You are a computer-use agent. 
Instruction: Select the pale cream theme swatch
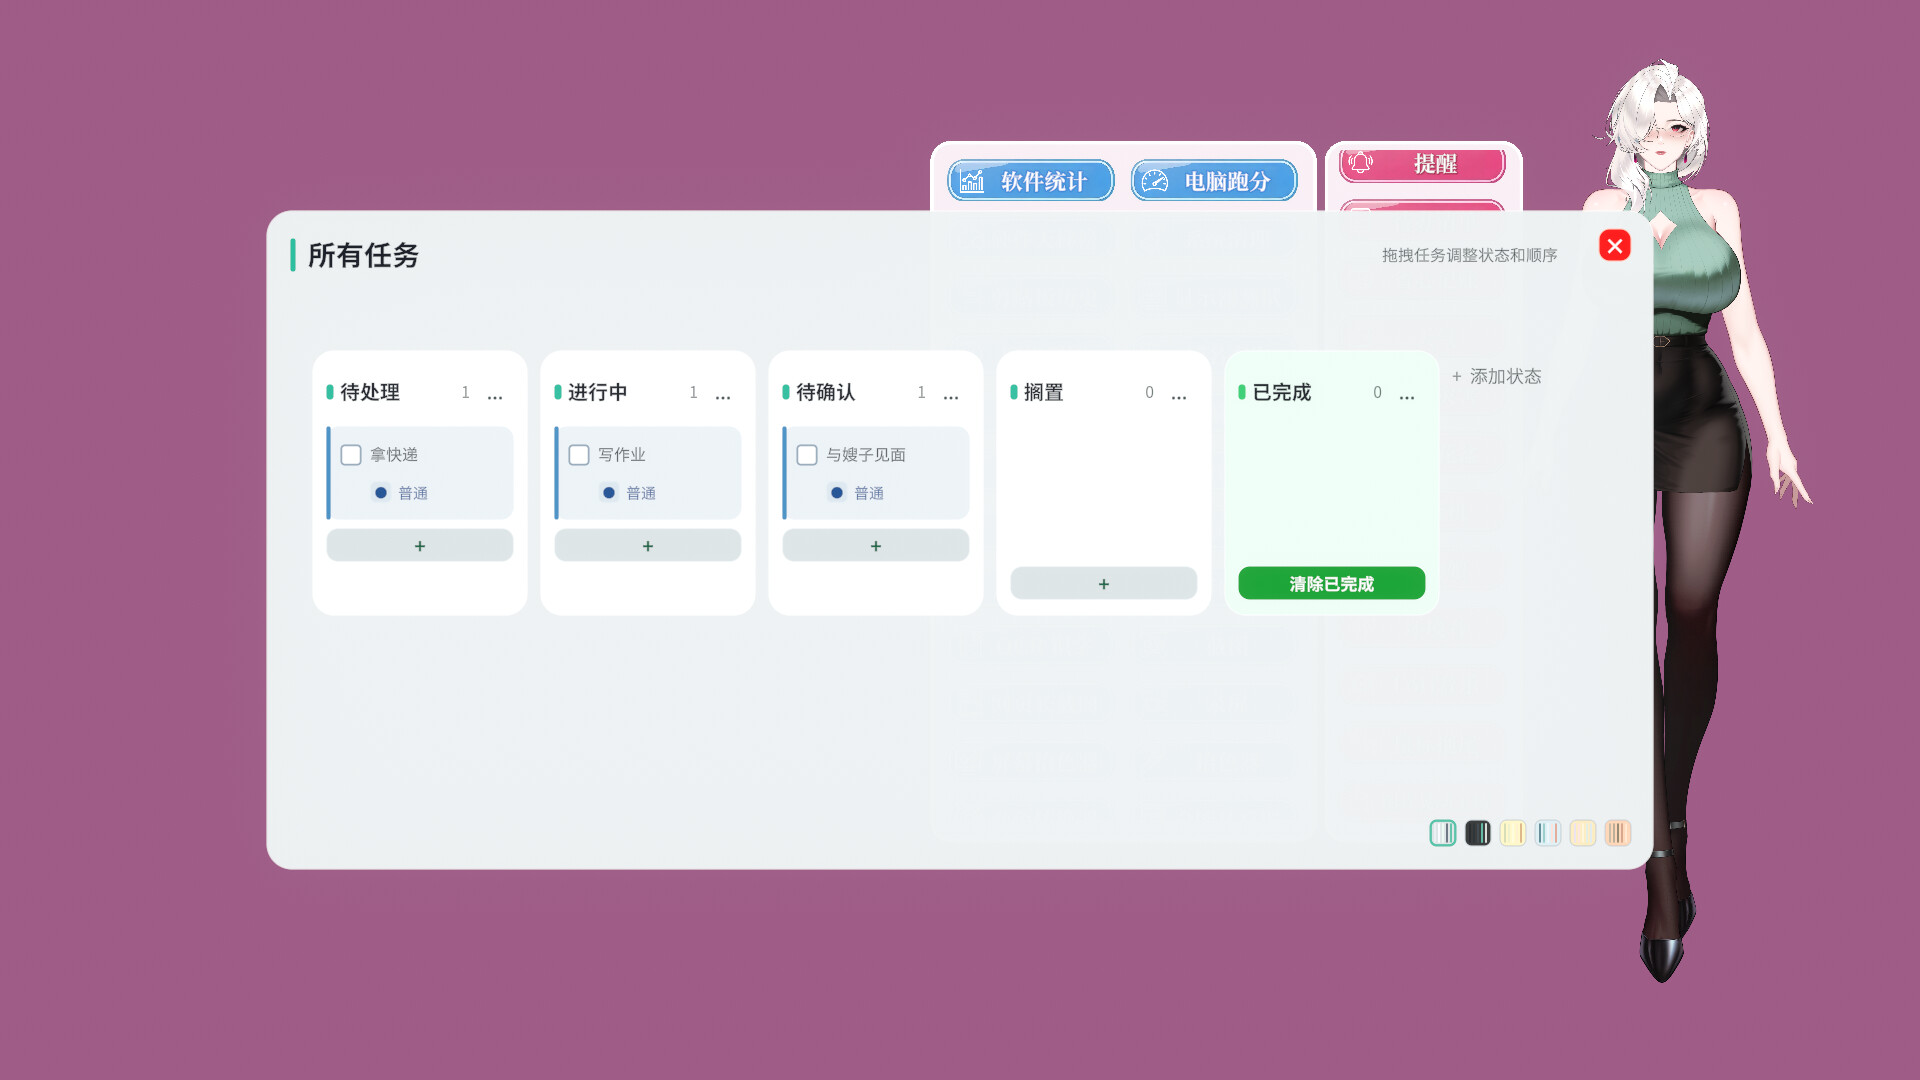(1583, 833)
